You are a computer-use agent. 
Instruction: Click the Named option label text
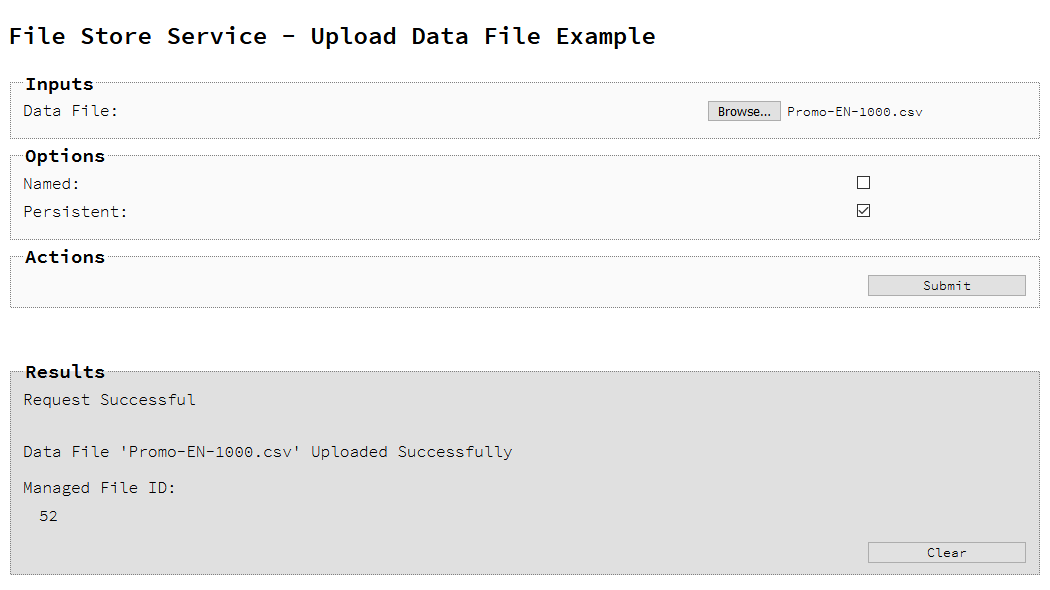[50, 183]
